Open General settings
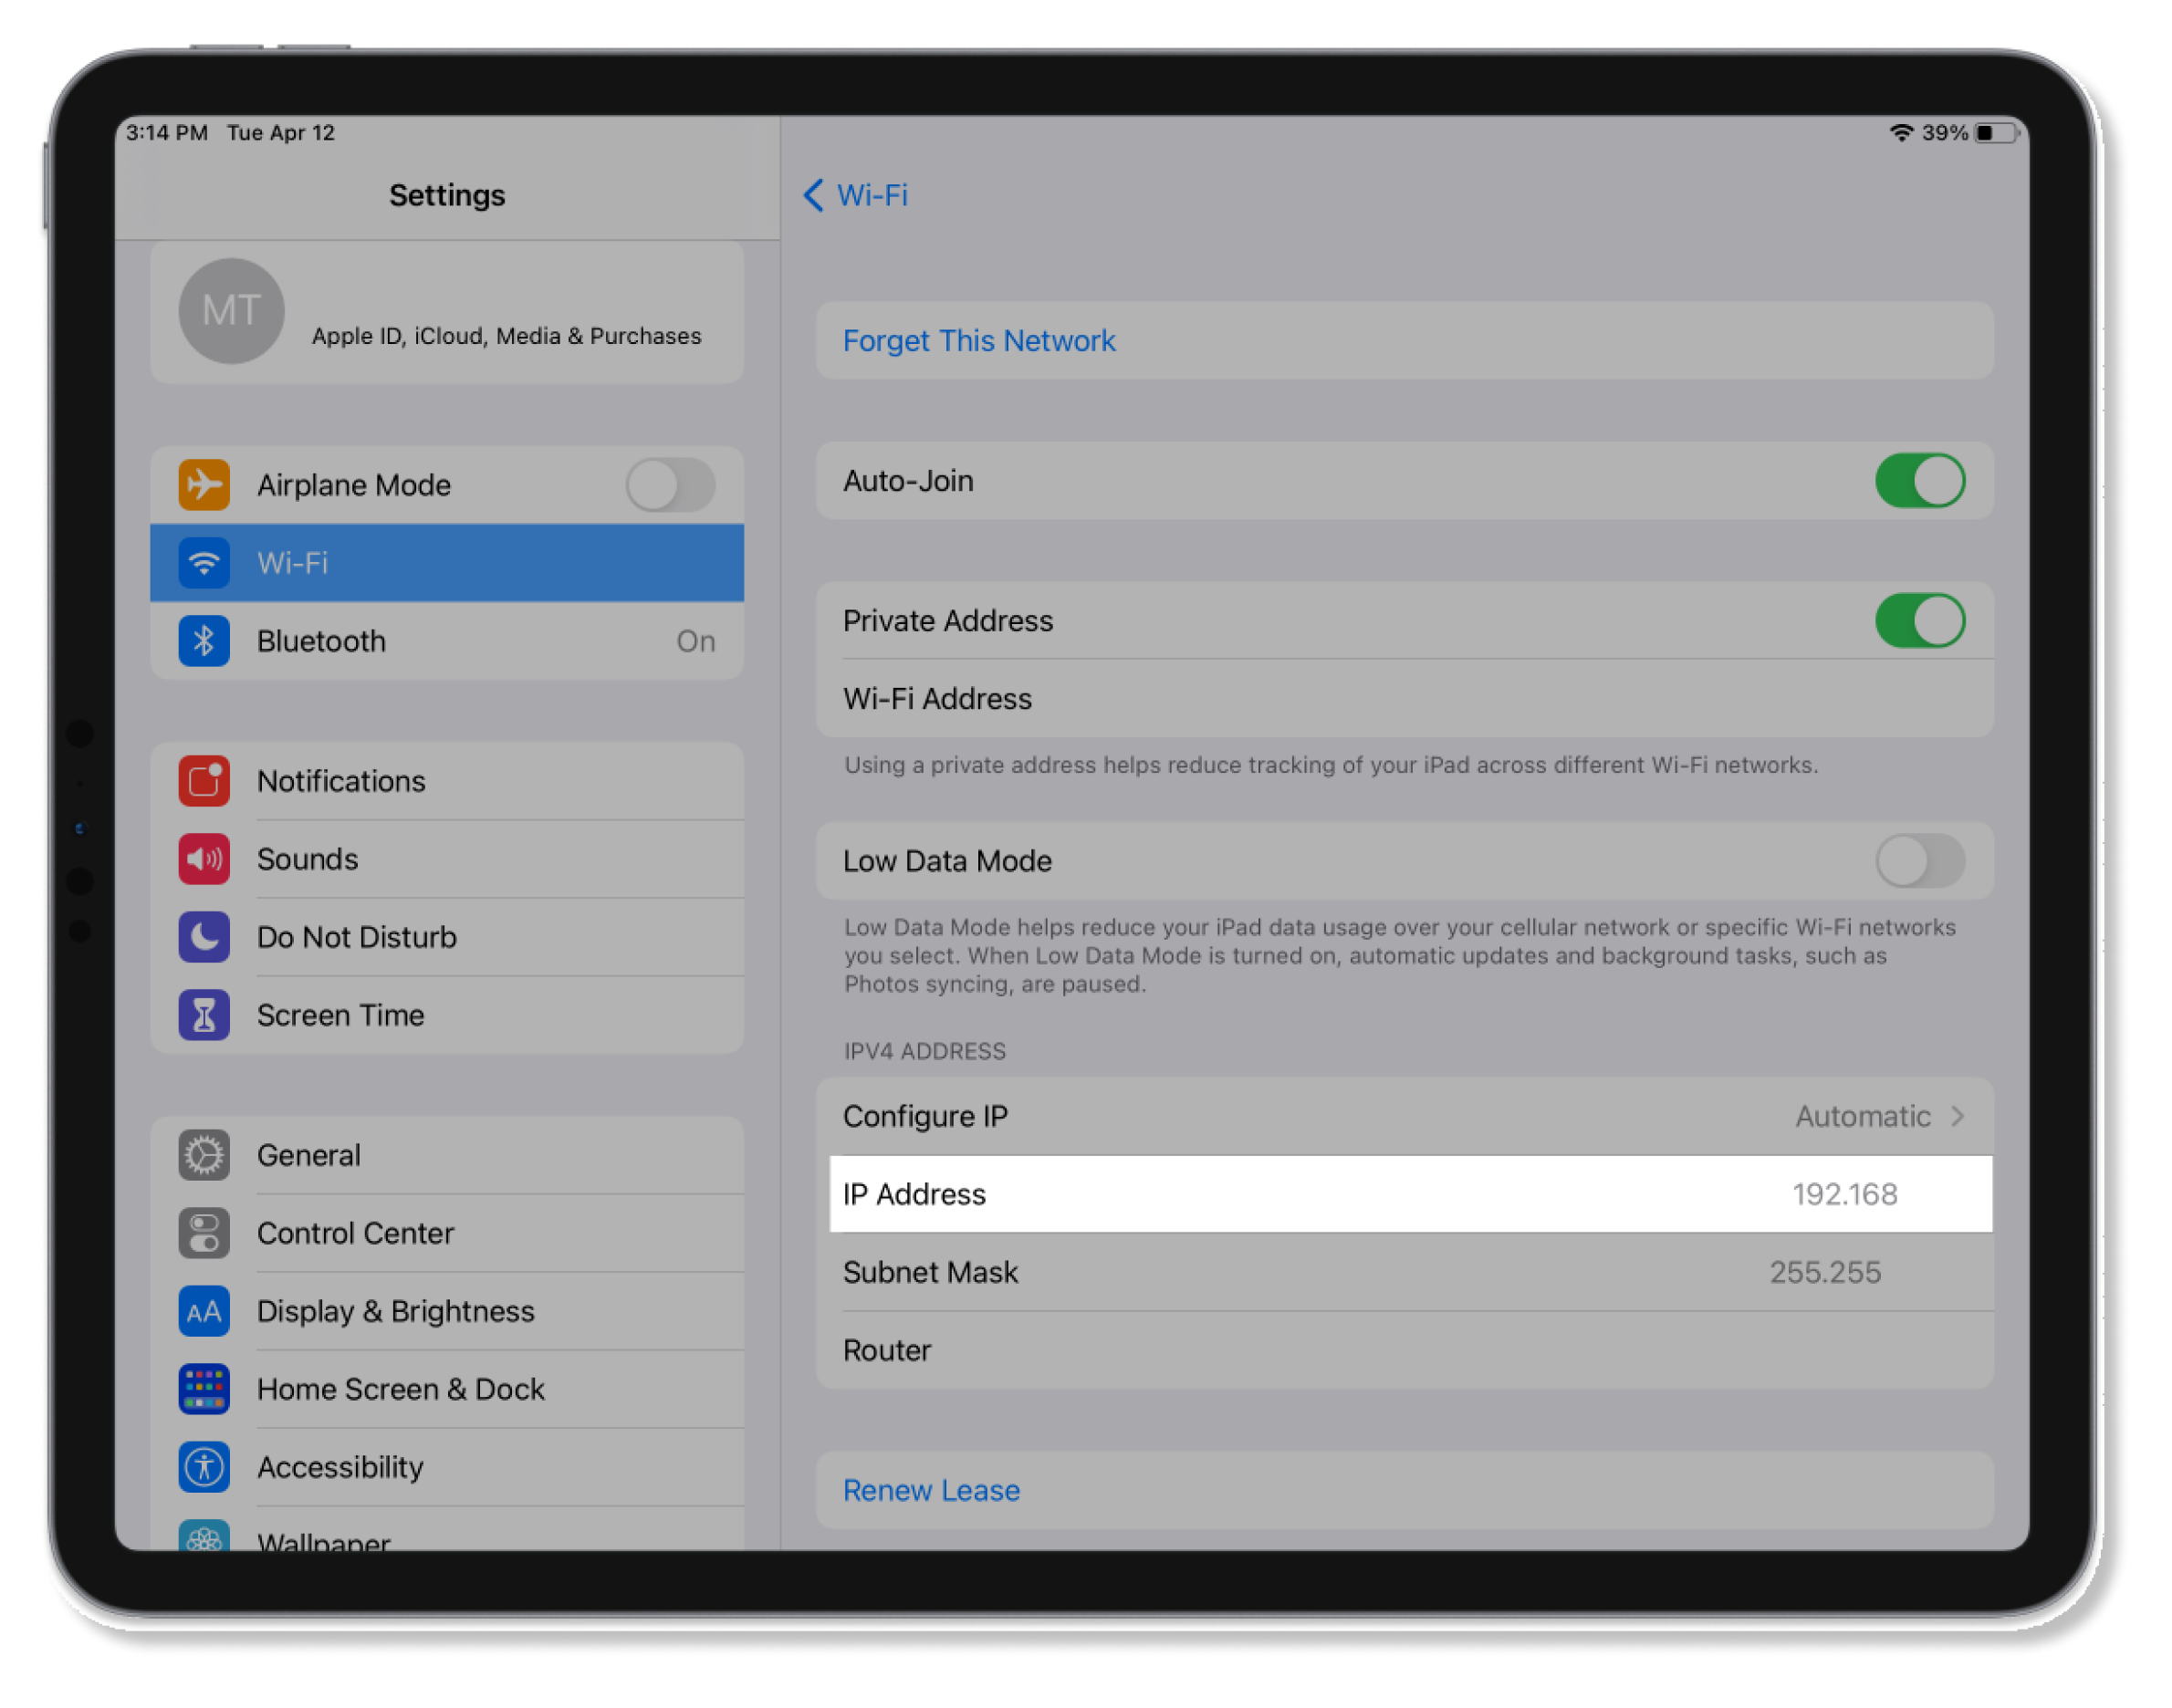Viewport: 2172px width, 1708px height. coord(447,1155)
